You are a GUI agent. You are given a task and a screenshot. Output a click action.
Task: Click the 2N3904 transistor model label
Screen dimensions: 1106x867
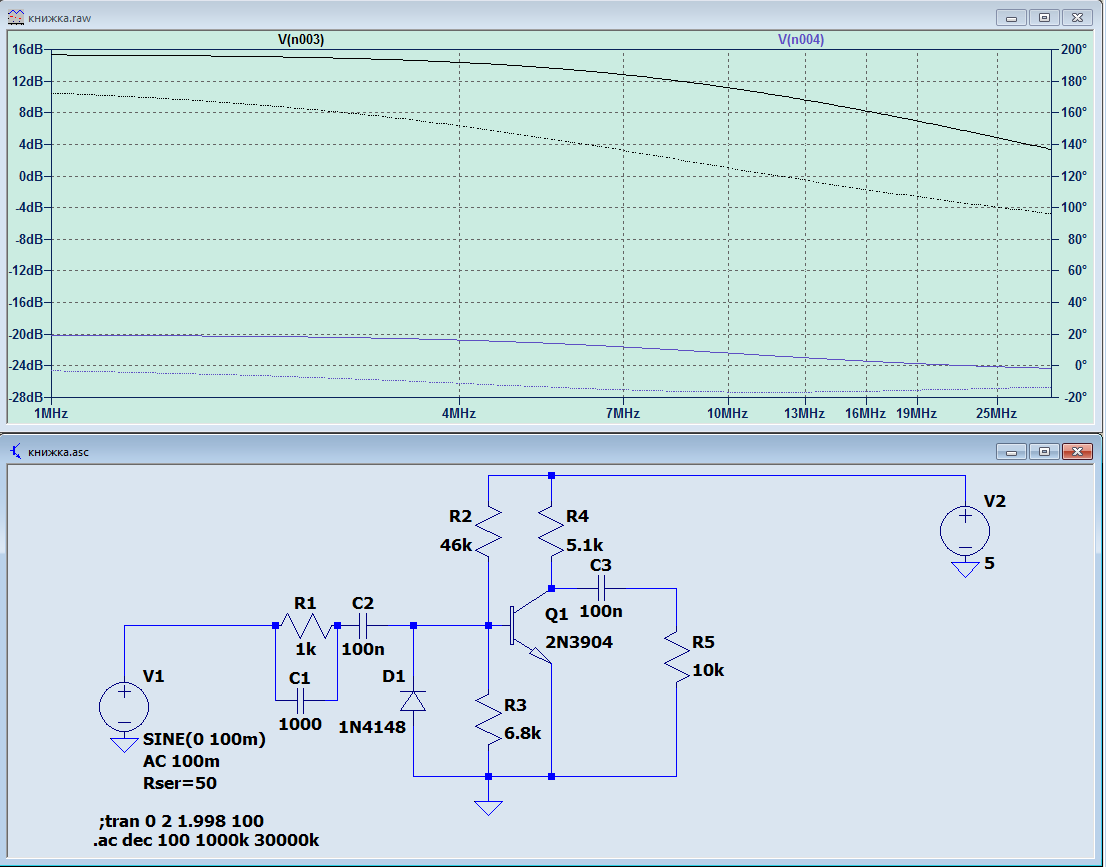pos(578,642)
